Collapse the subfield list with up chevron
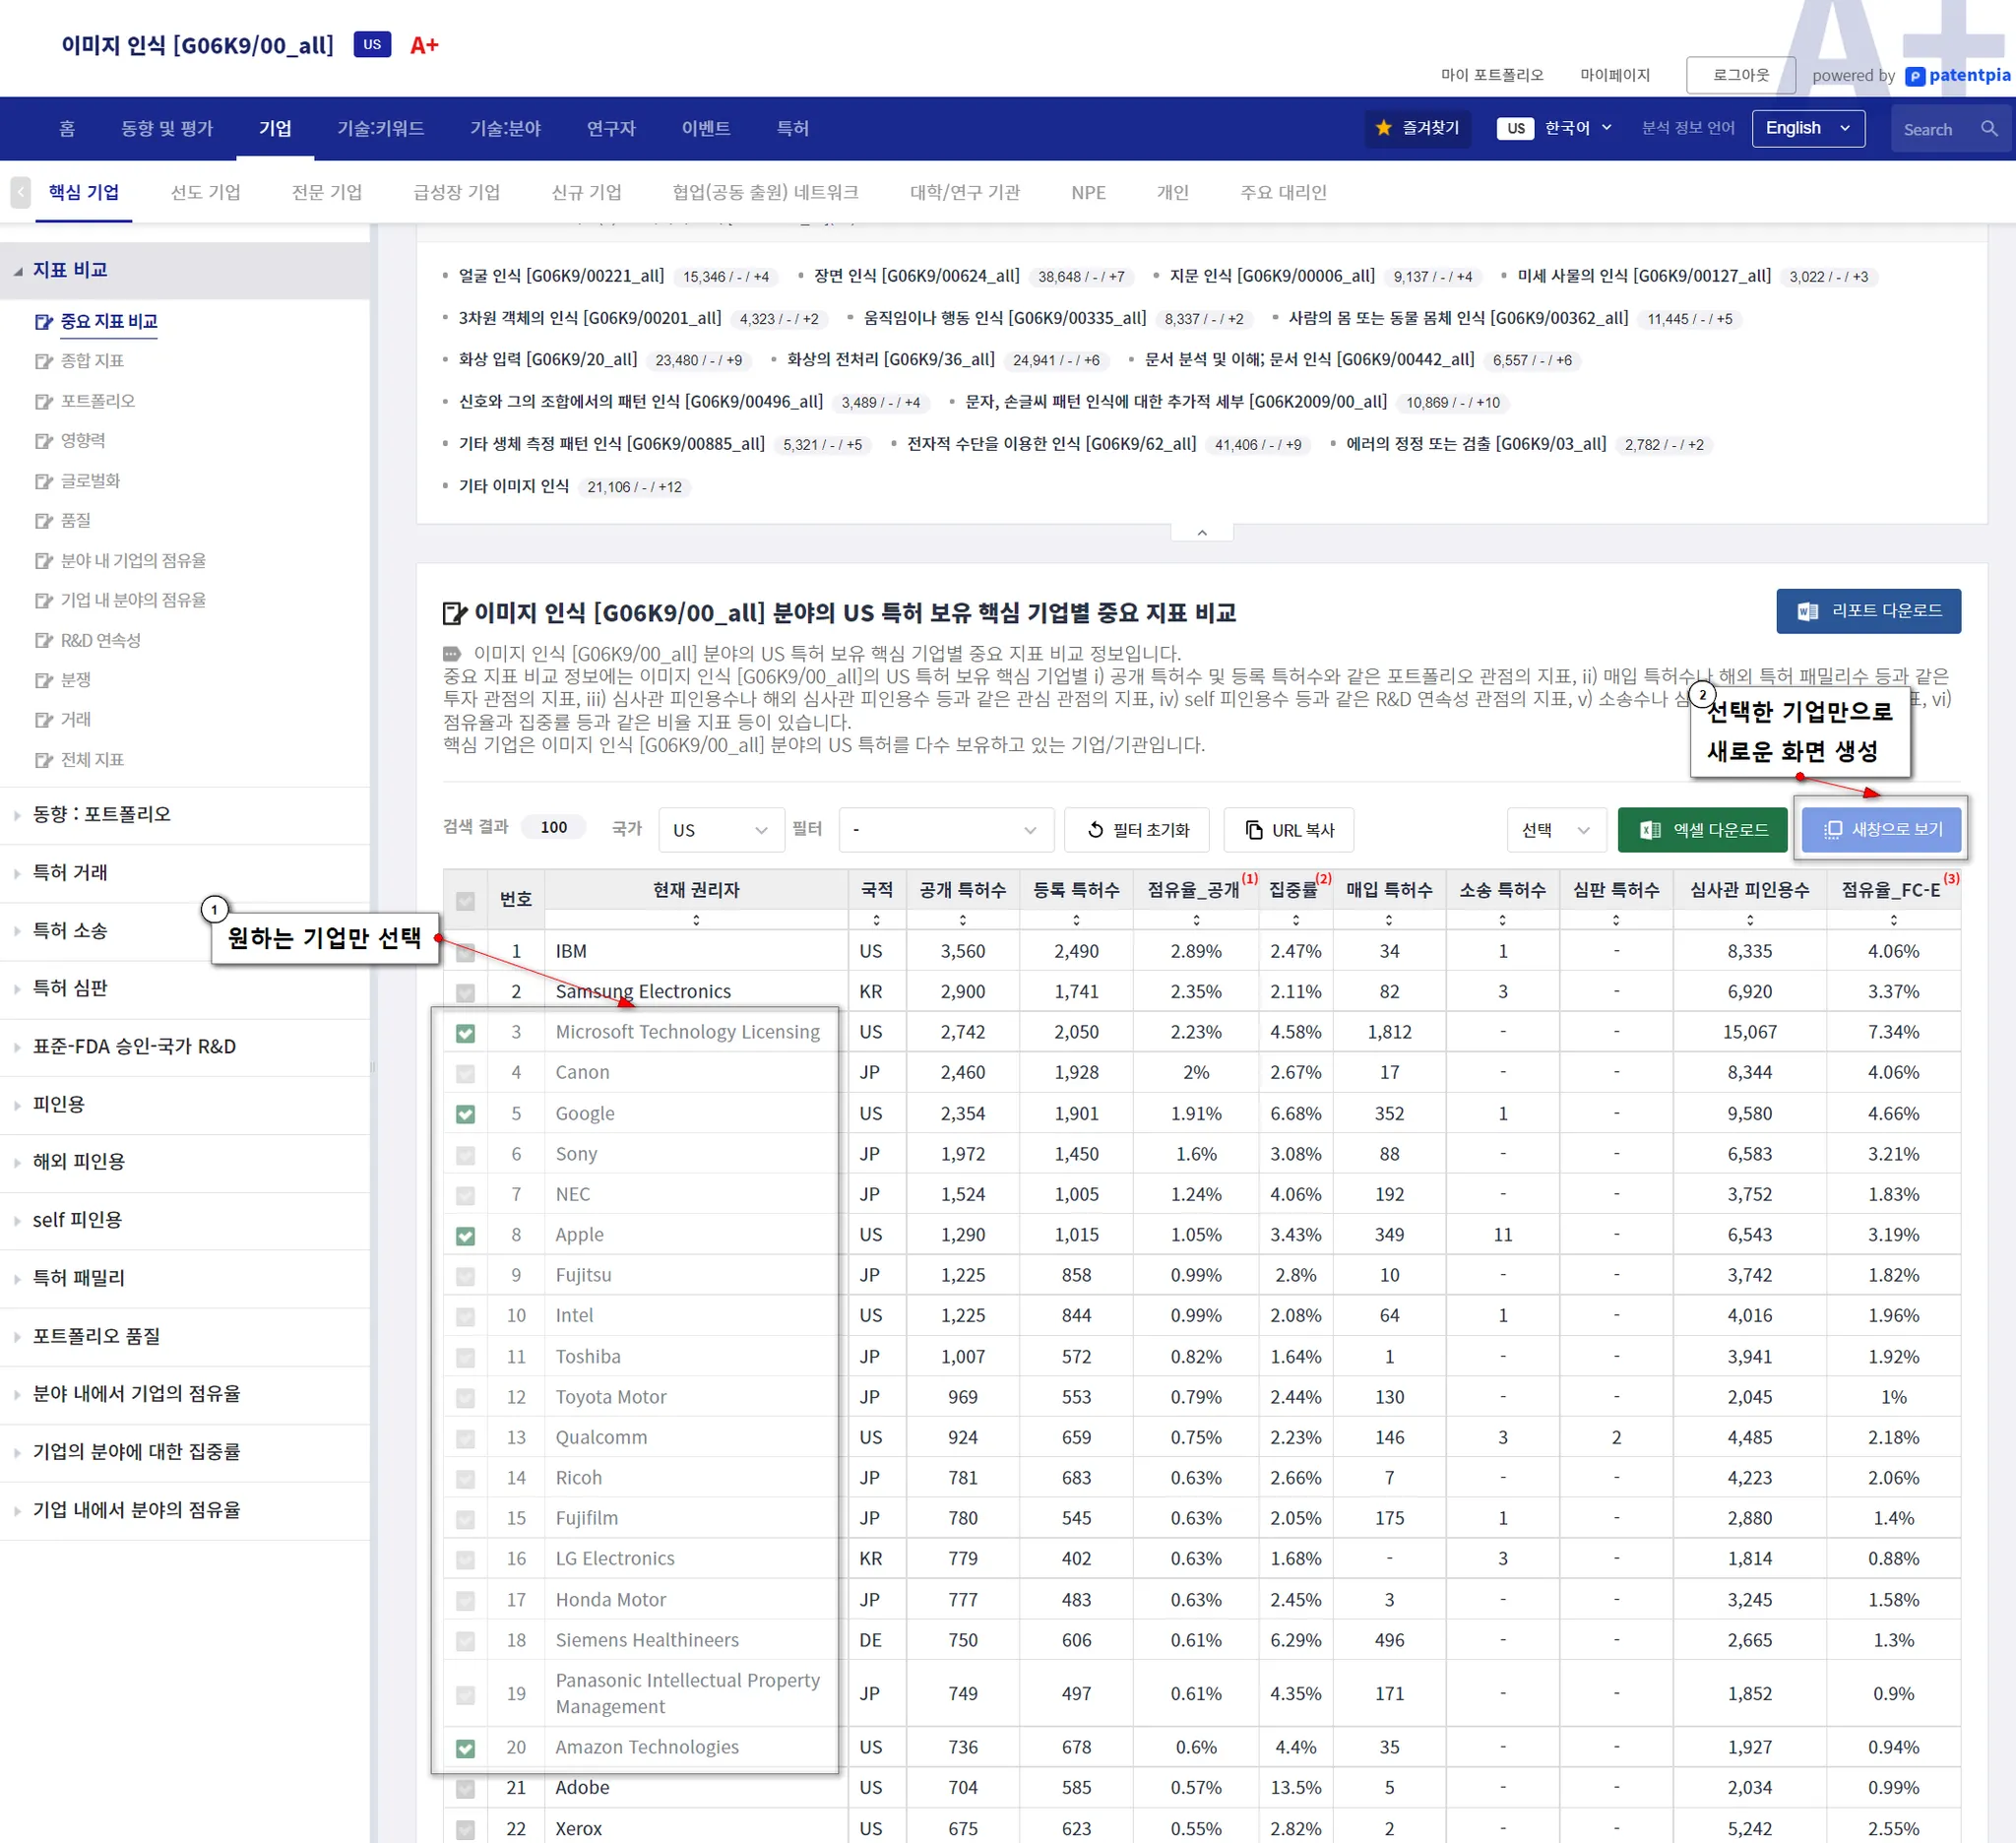The width and height of the screenshot is (2016, 1843). click(x=1201, y=533)
